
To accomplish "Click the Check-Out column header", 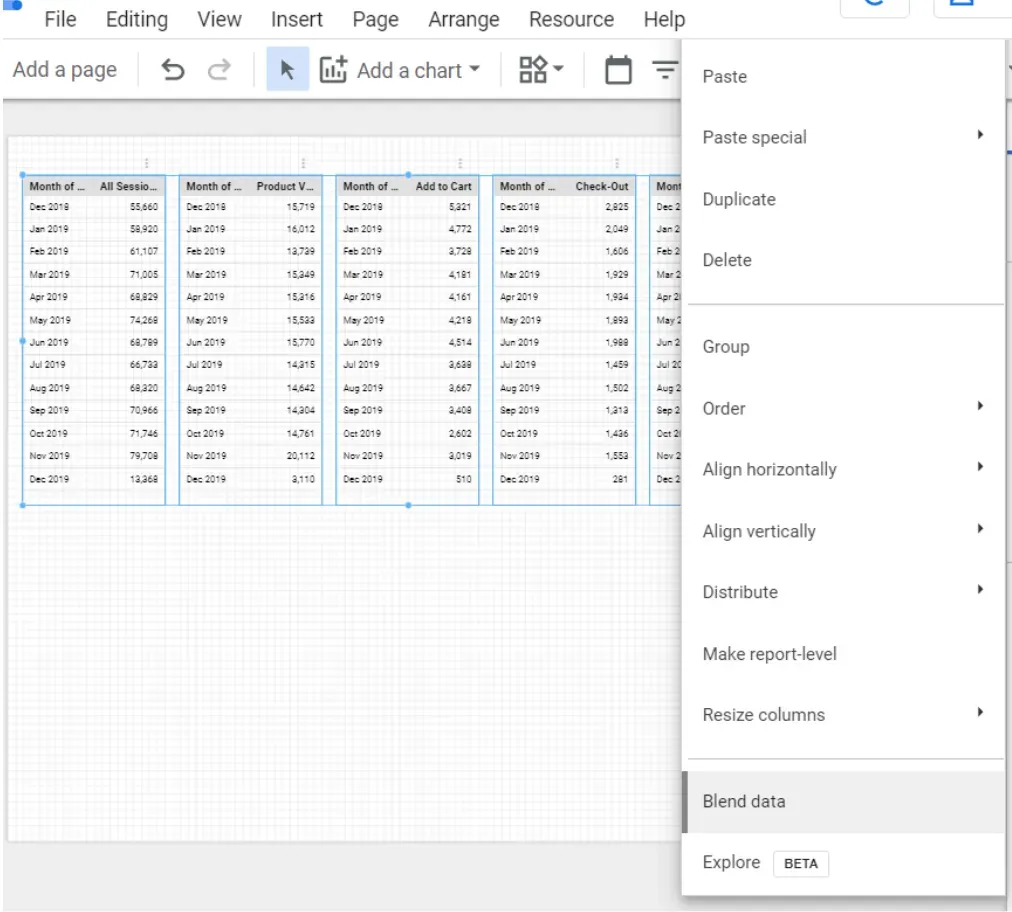I will pyautogui.click(x=602, y=186).
